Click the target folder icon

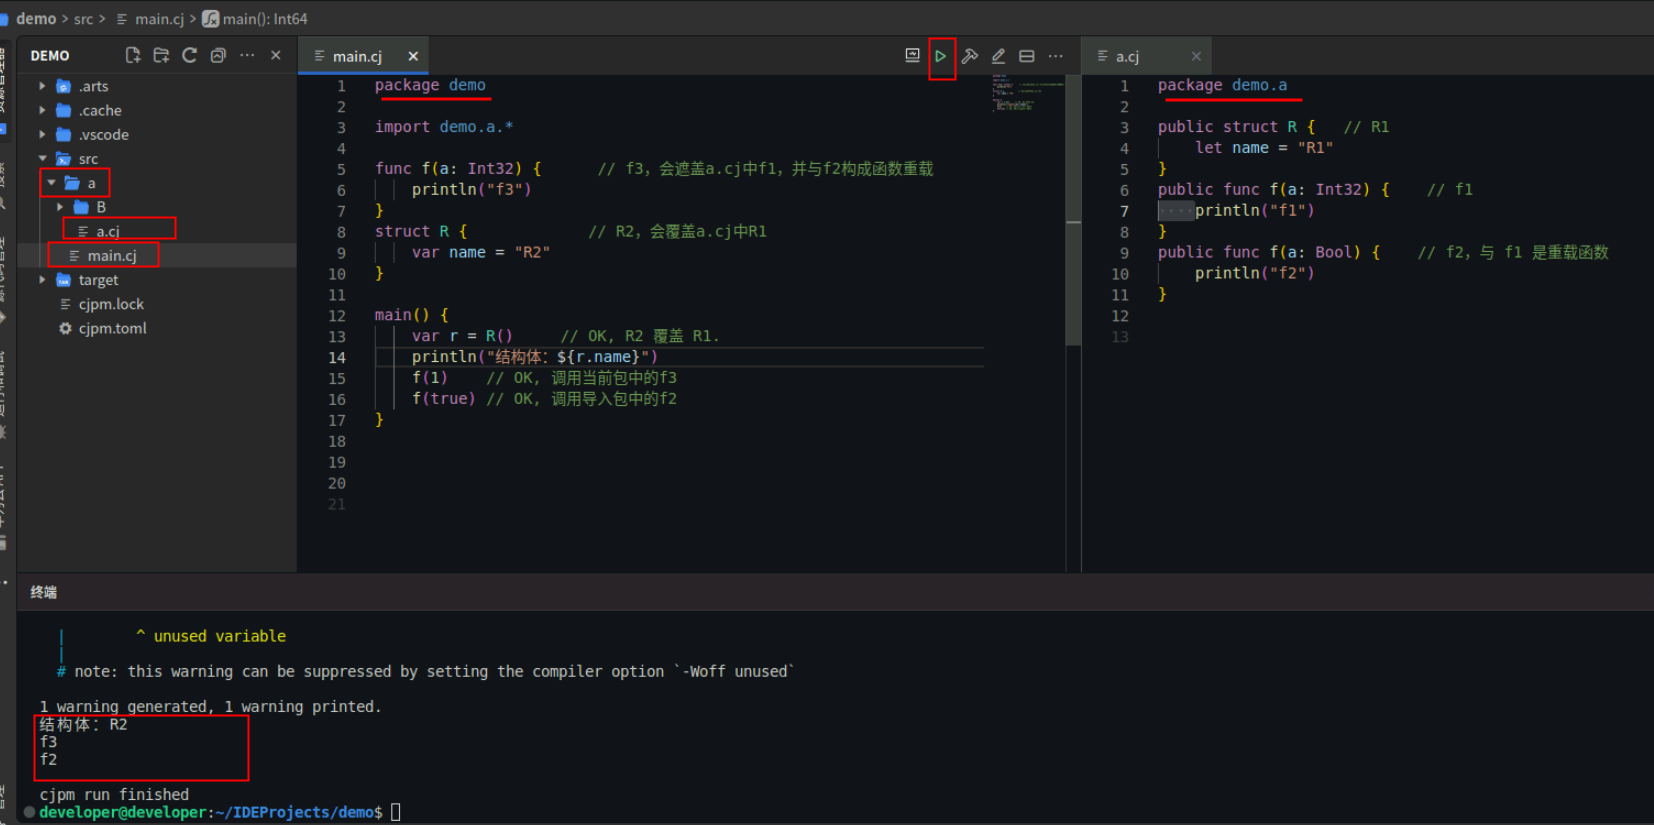click(64, 280)
